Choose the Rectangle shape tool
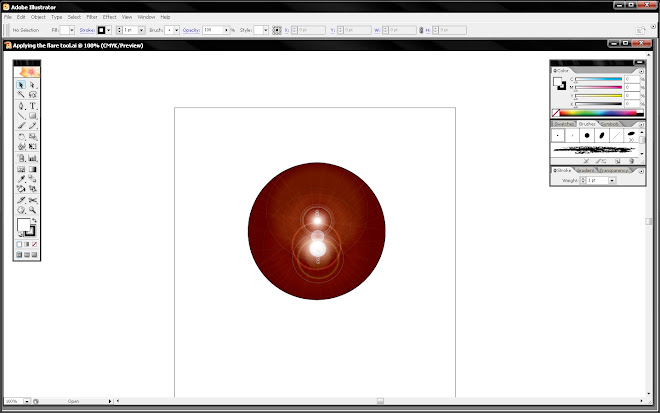660x413 pixels. pos(32,116)
